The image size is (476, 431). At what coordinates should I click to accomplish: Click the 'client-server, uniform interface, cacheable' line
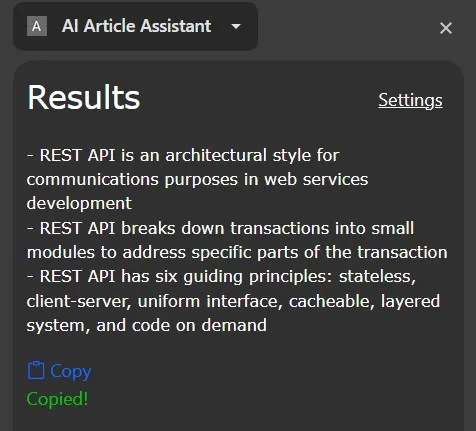[x=233, y=301]
